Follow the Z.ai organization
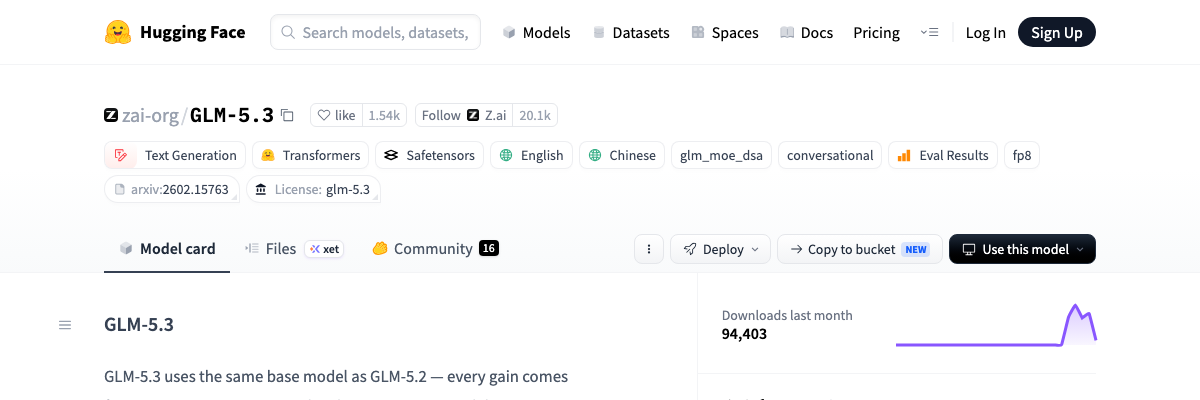 [x=464, y=115]
